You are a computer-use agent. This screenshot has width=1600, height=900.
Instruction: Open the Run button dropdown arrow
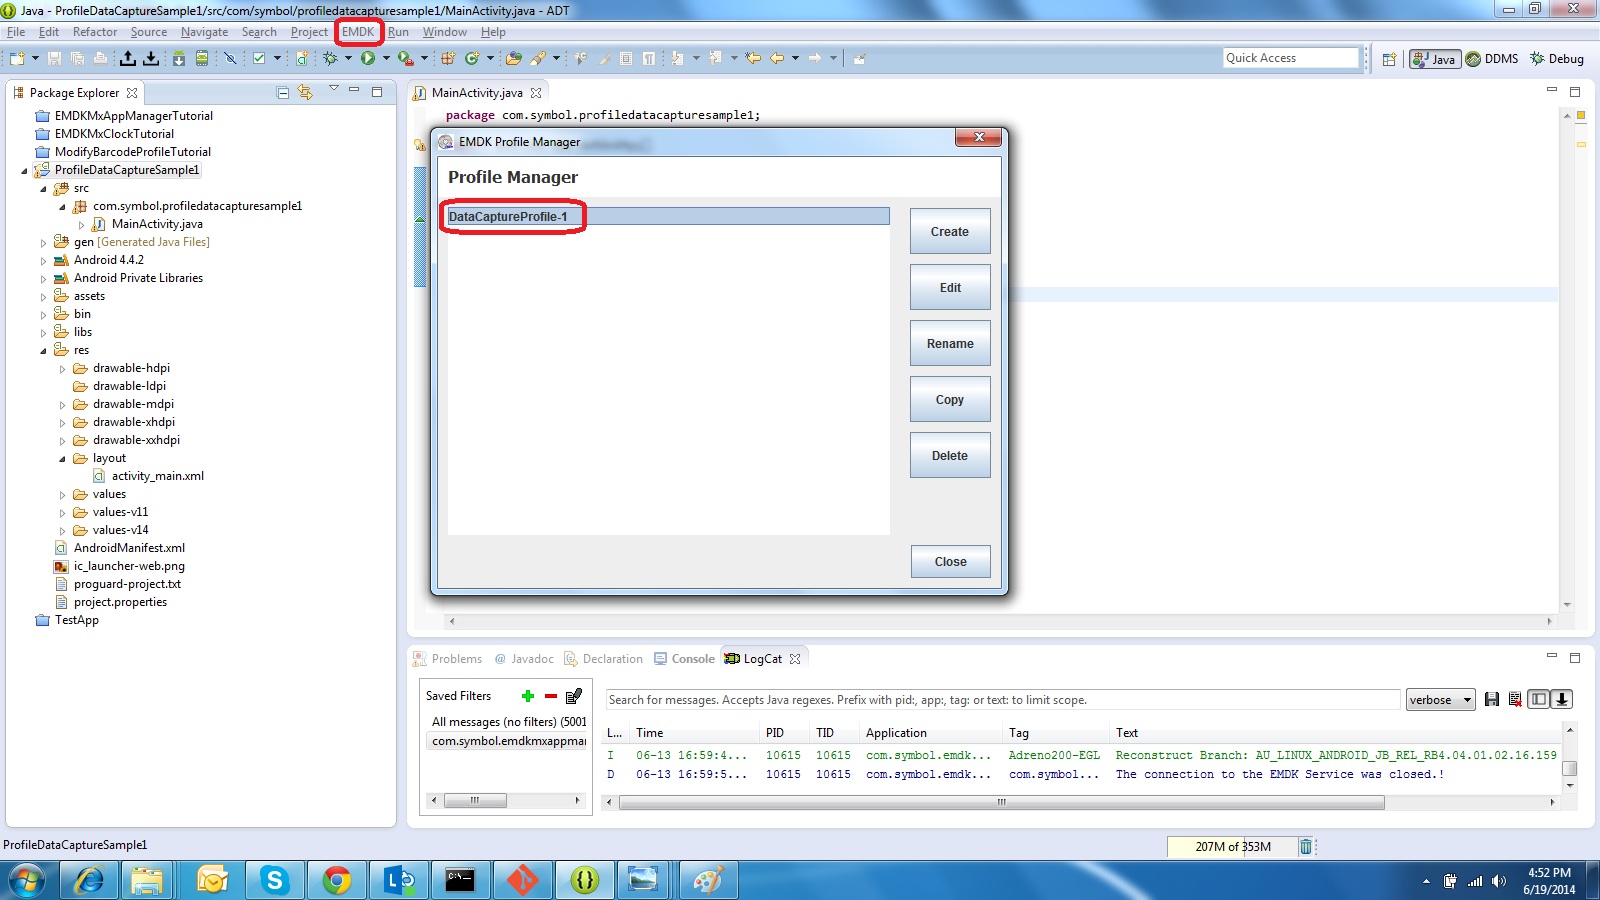(x=386, y=58)
